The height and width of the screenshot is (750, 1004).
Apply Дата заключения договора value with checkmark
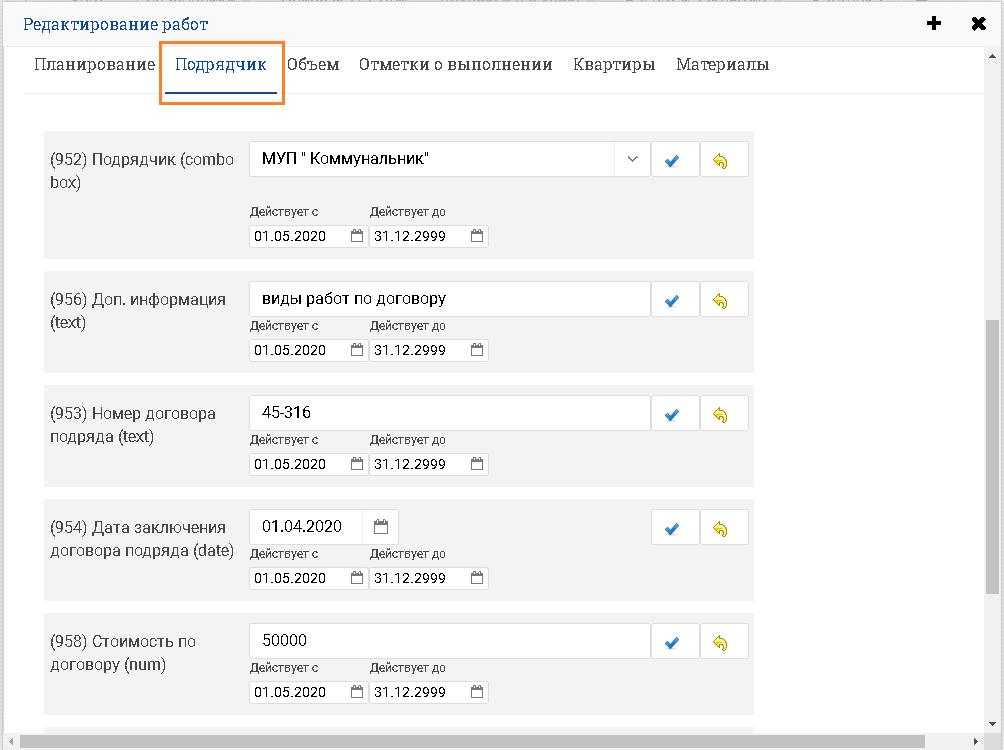pos(674,528)
